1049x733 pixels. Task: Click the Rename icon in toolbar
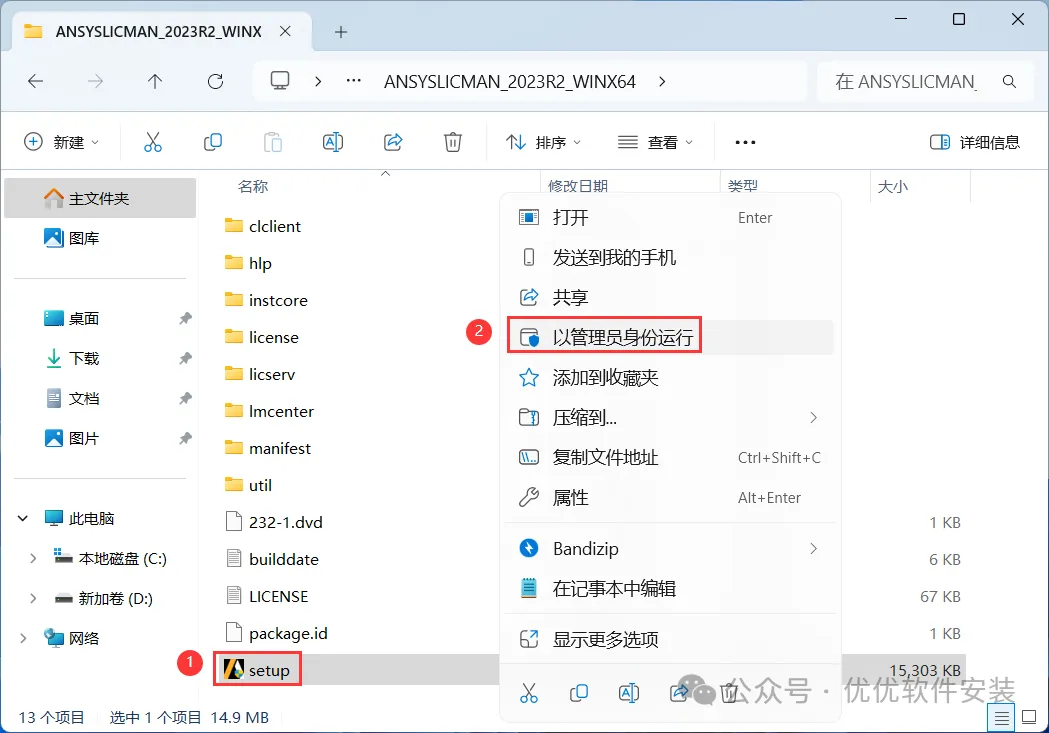pos(332,142)
